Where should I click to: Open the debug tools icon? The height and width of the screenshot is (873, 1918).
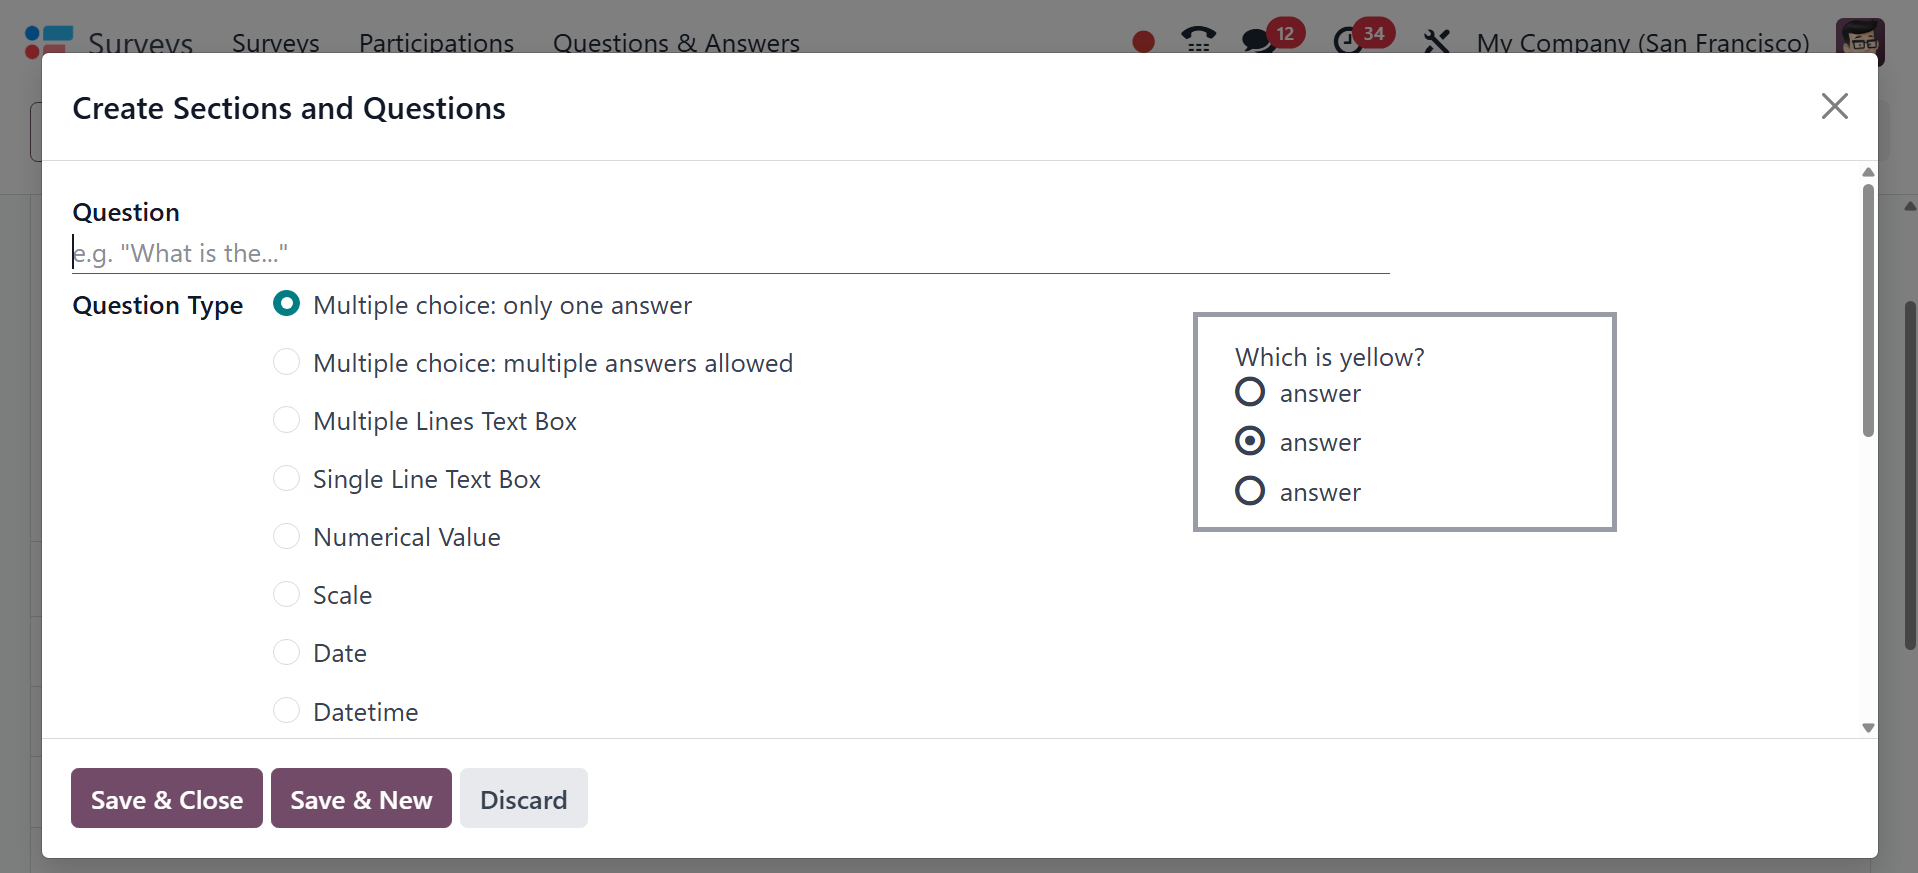point(1436,41)
